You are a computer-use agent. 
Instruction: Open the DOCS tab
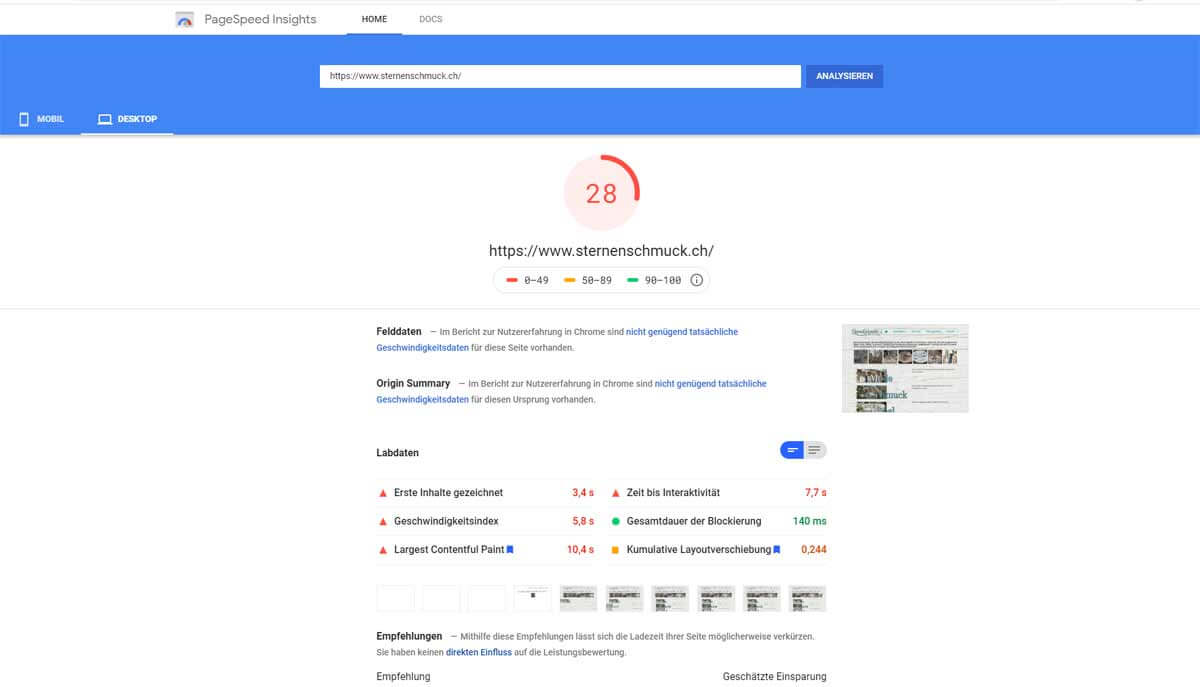(430, 19)
